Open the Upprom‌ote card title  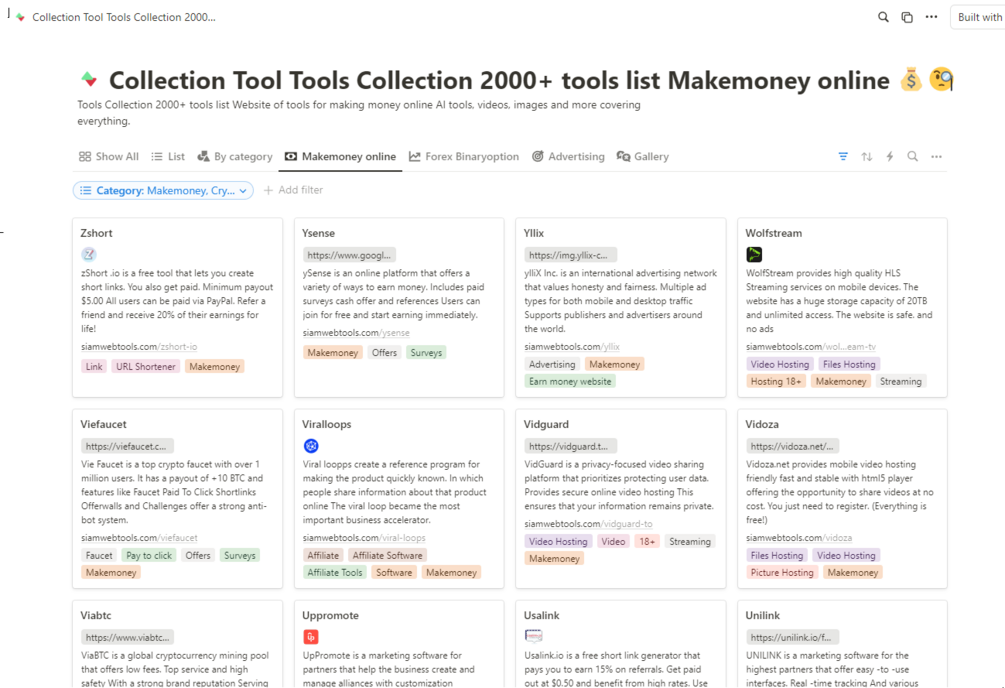point(330,615)
